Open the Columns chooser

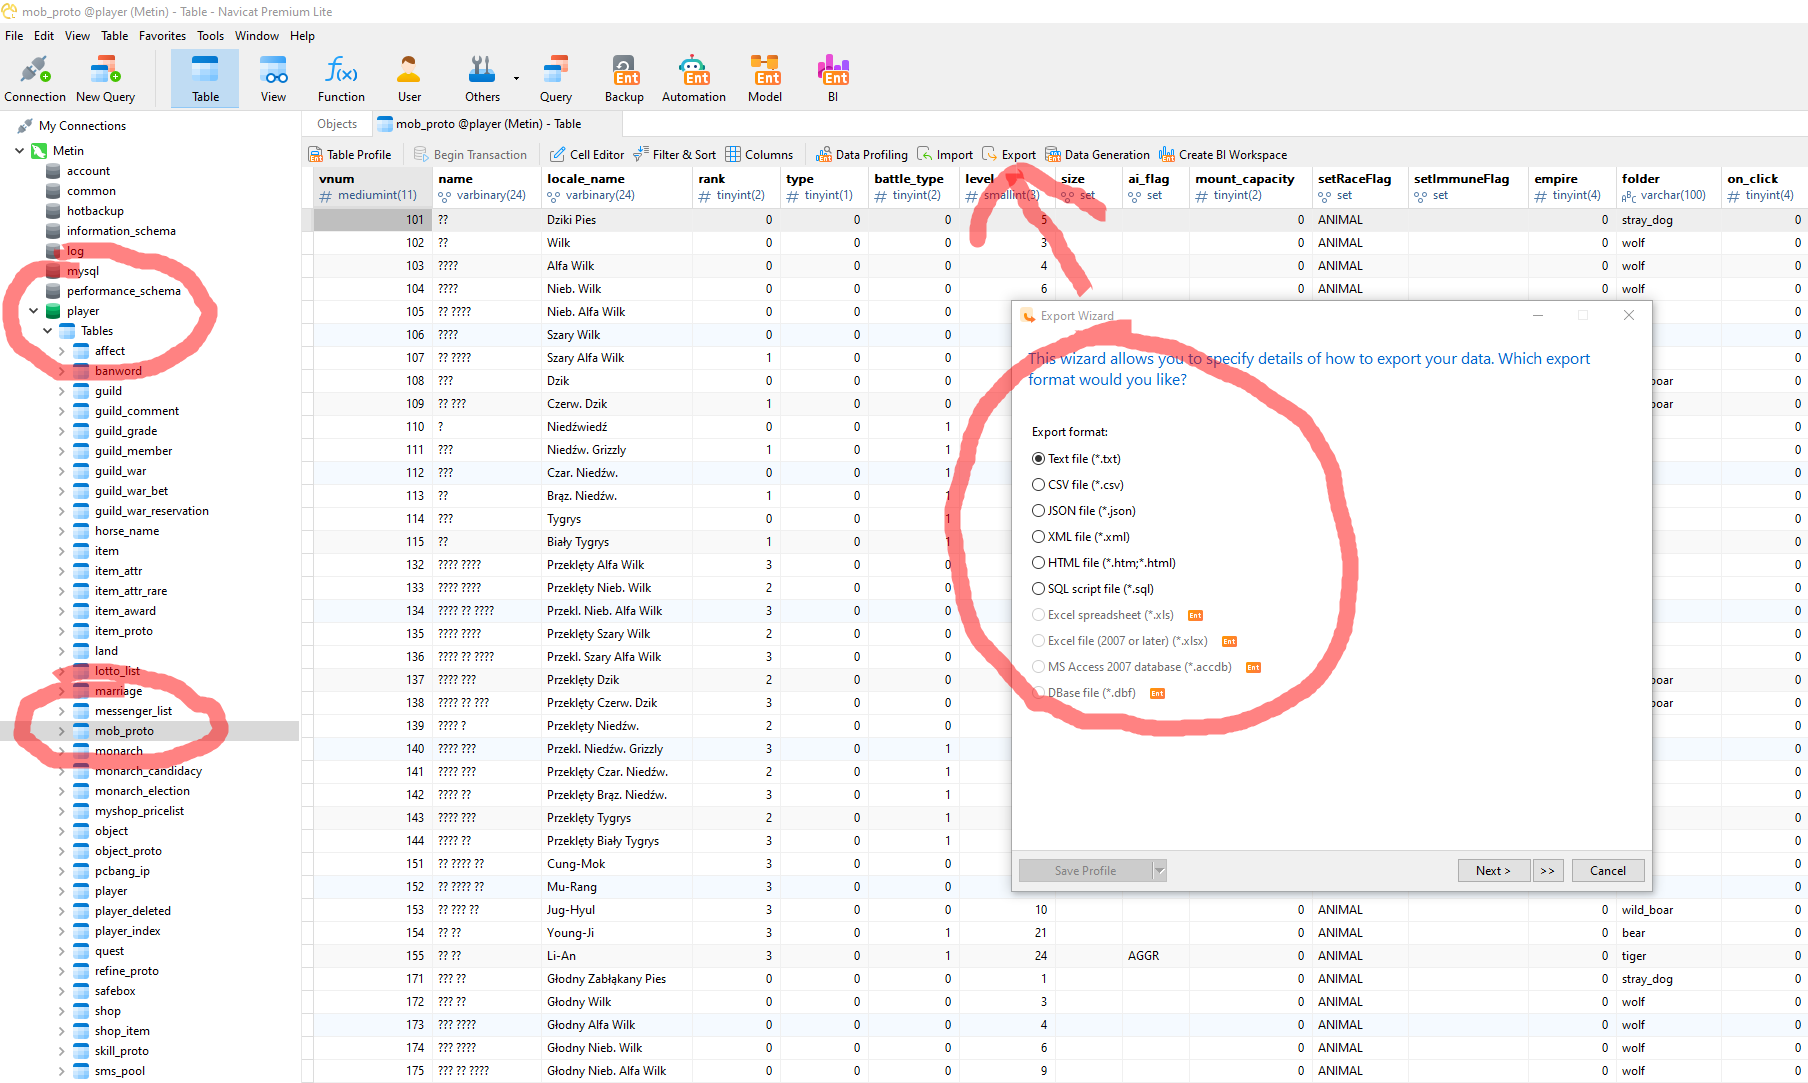click(759, 155)
